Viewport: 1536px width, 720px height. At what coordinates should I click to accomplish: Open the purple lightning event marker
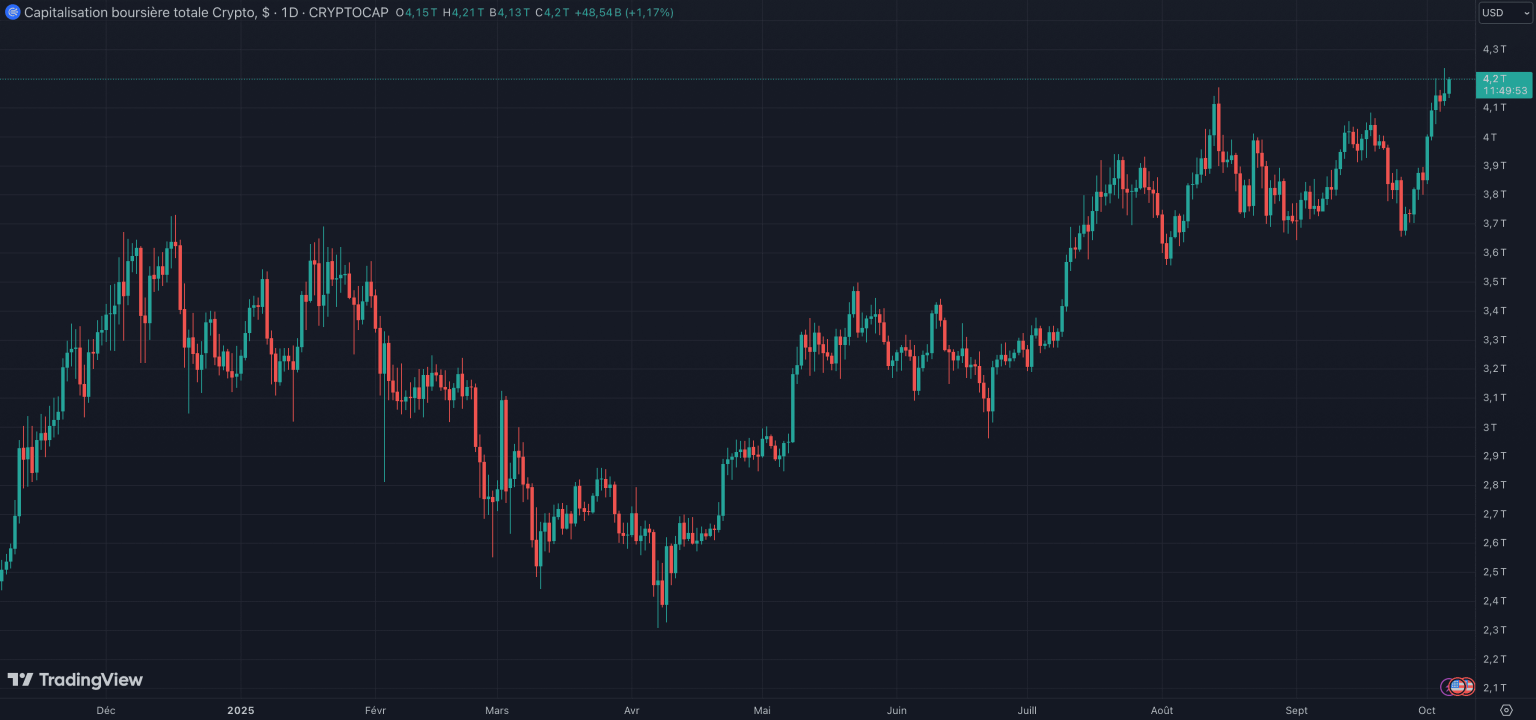(1446, 687)
